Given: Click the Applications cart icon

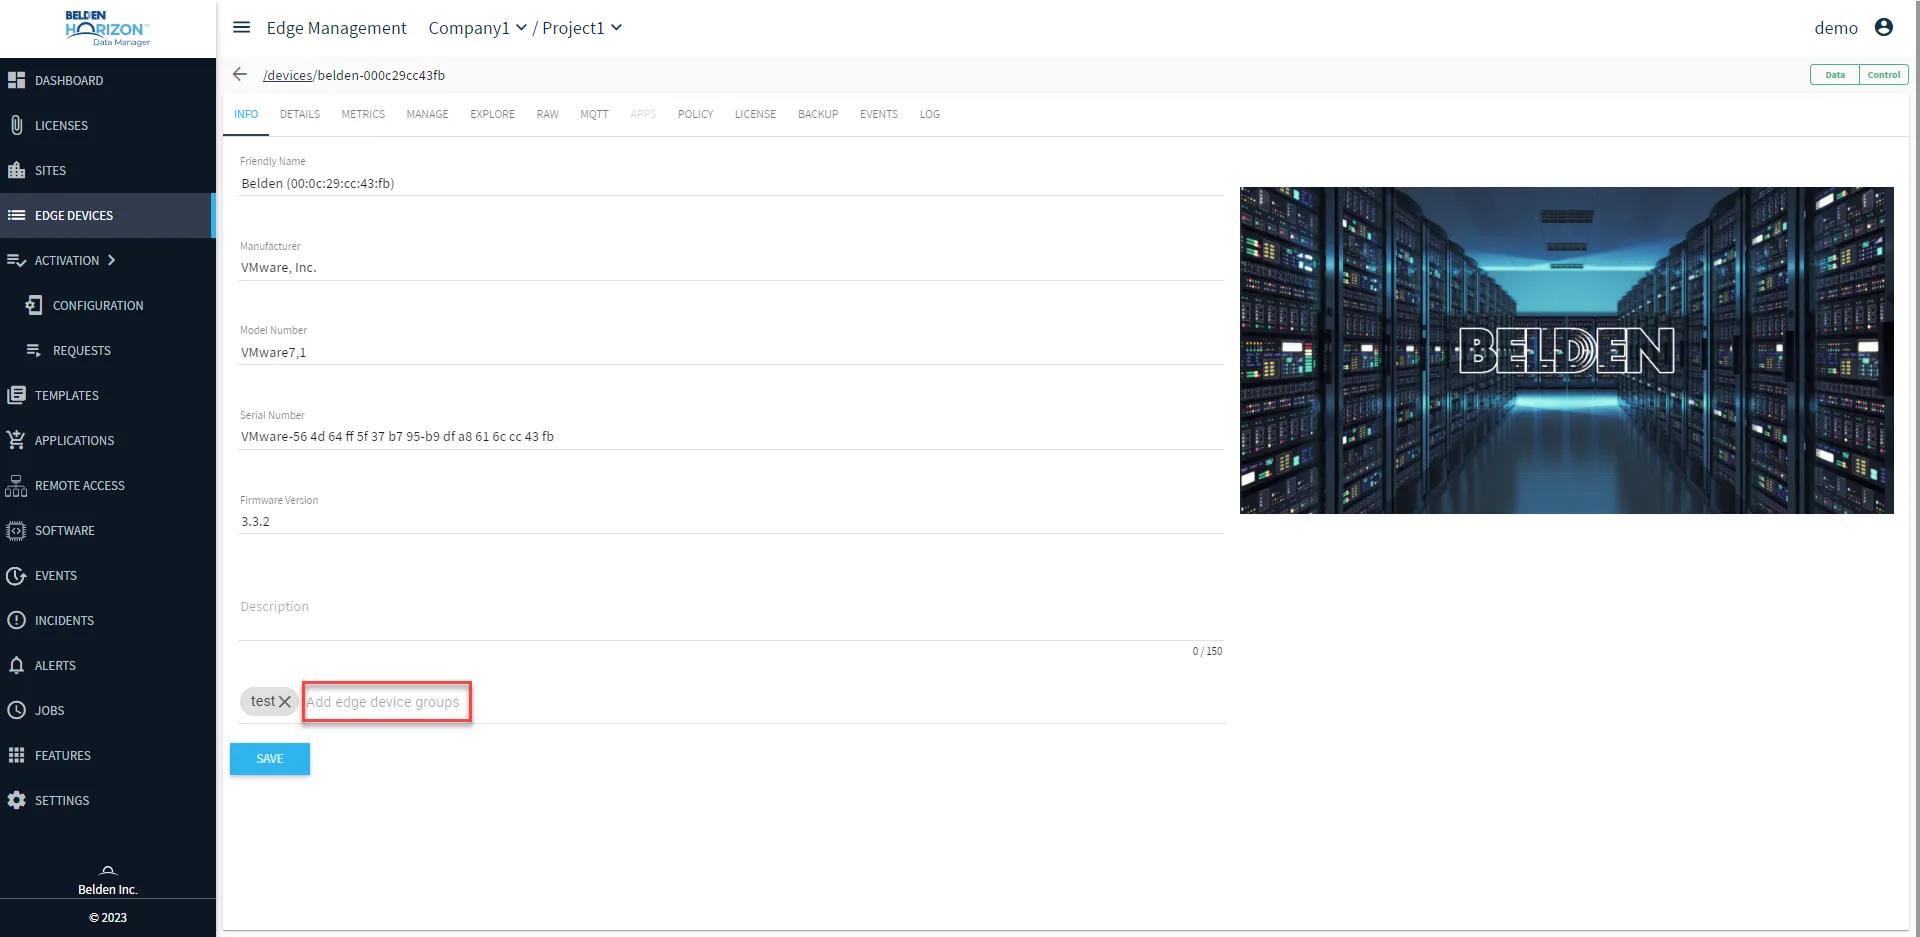Looking at the screenshot, I should pyautogui.click(x=16, y=440).
